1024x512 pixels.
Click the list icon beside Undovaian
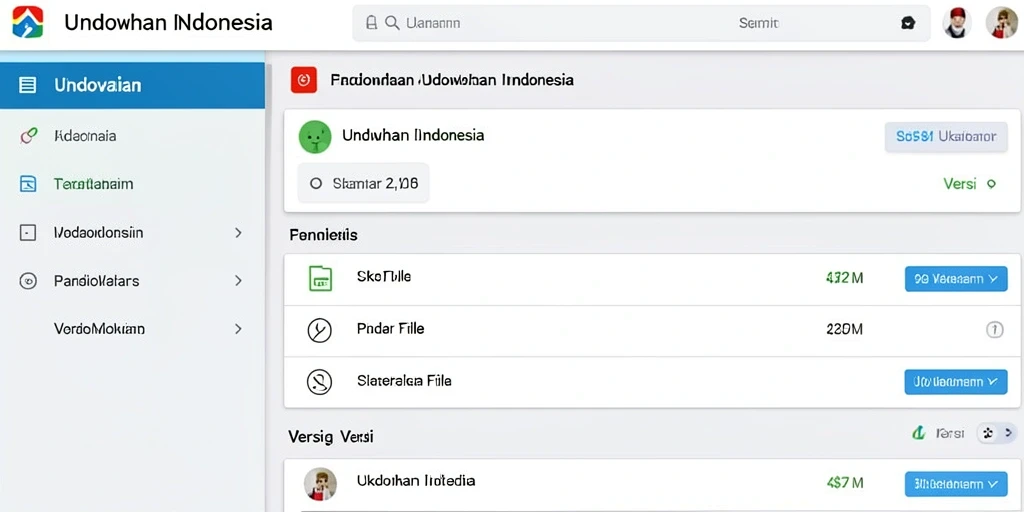pos(27,85)
